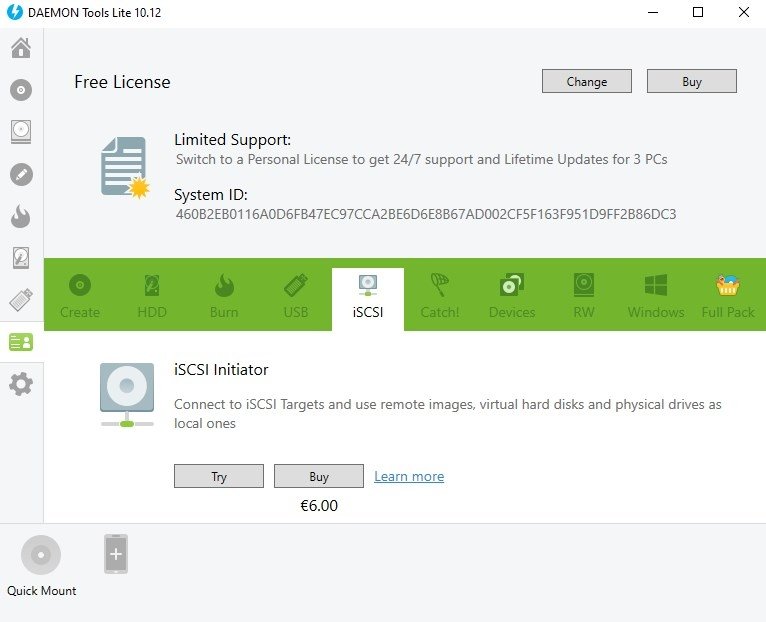766x622 pixels.
Task: Click the Limited Support heading
Action: click(x=233, y=140)
